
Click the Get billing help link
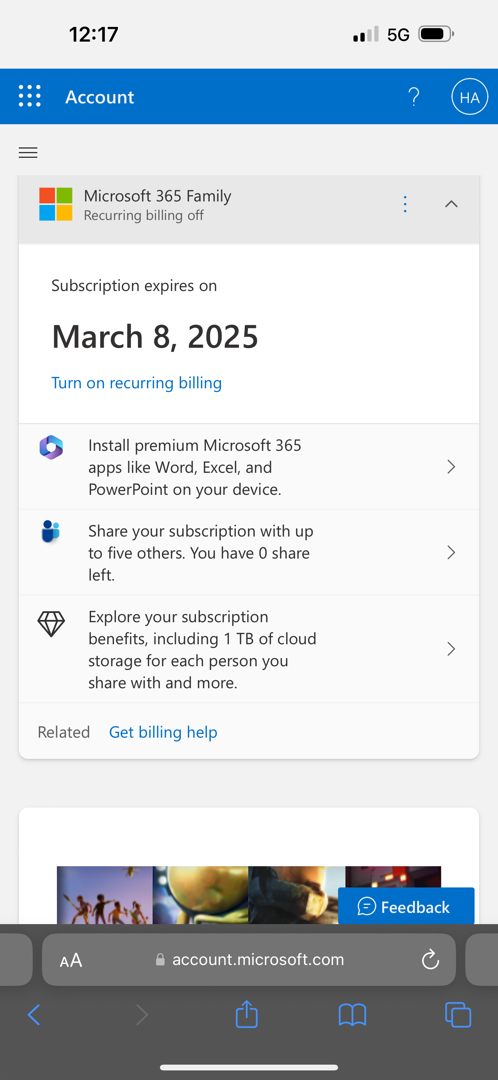[163, 732]
